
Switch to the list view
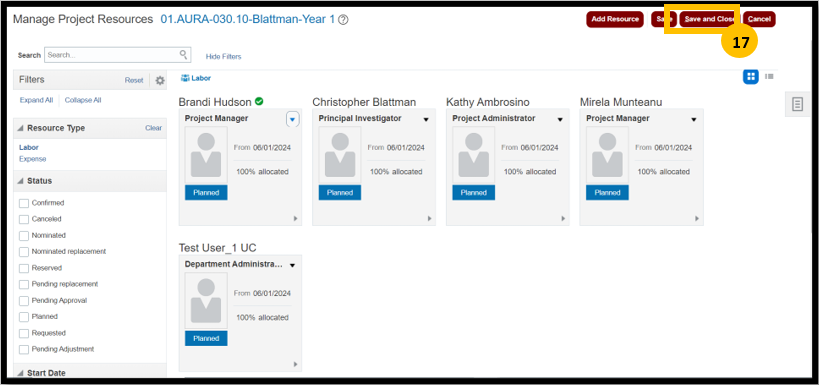(x=769, y=77)
